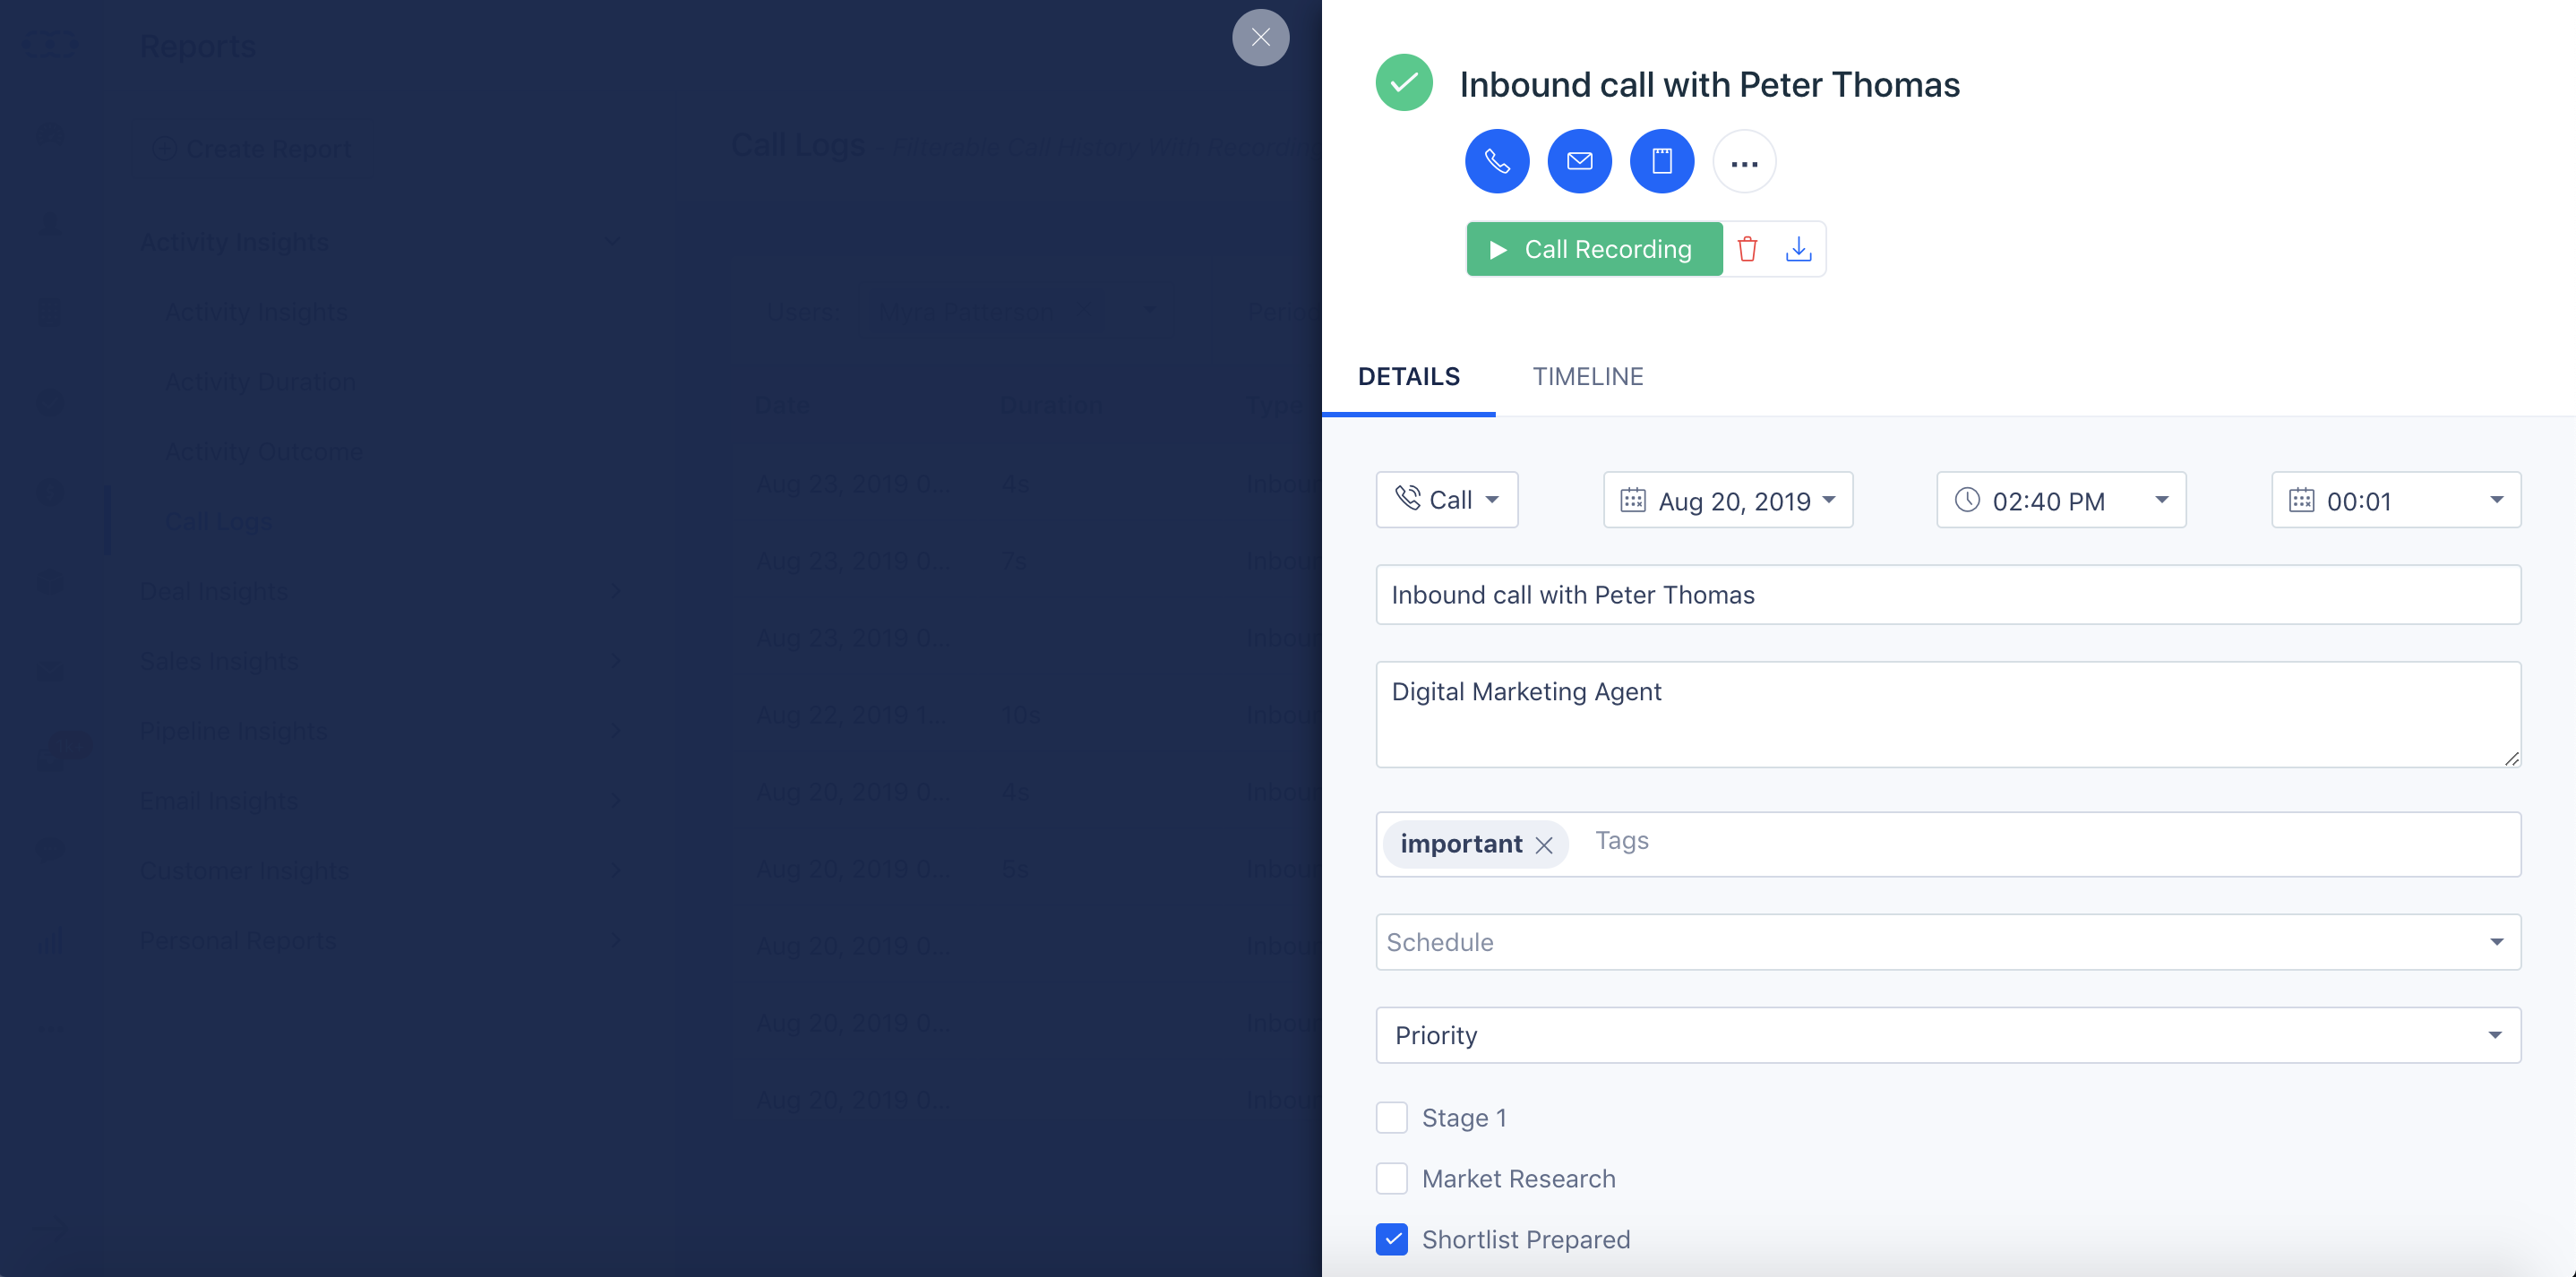Viewport: 2576px width, 1277px height.
Task: Check the Market Research checkbox
Action: click(x=1392, y=1178)
